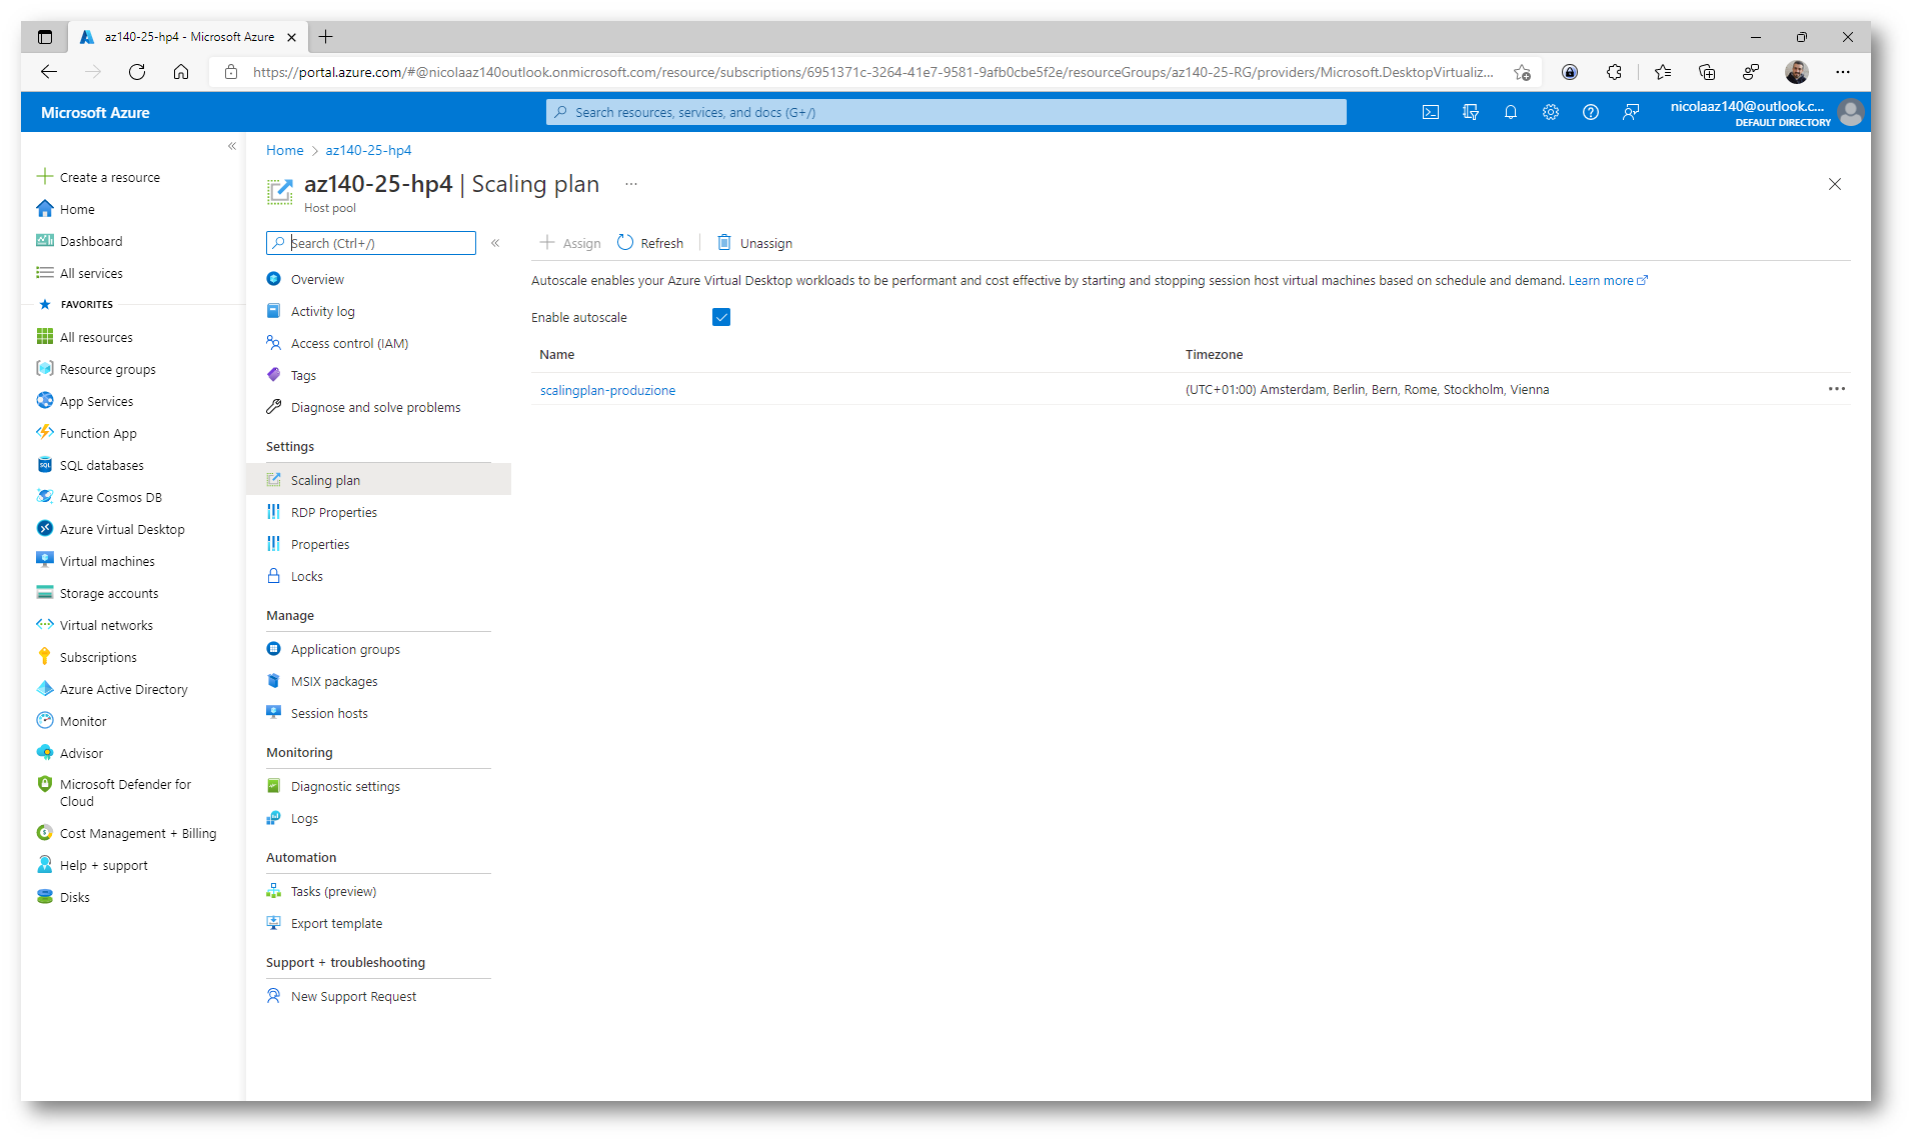1913x1143 pixels.
Task: Focus the Azure global search bar
Action: (946, 112)
